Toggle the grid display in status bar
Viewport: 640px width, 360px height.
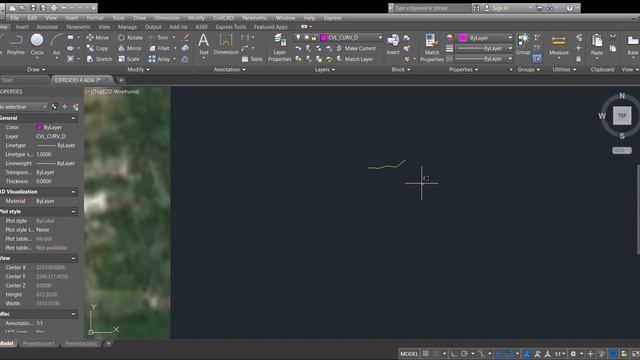(x=426, y=353)
